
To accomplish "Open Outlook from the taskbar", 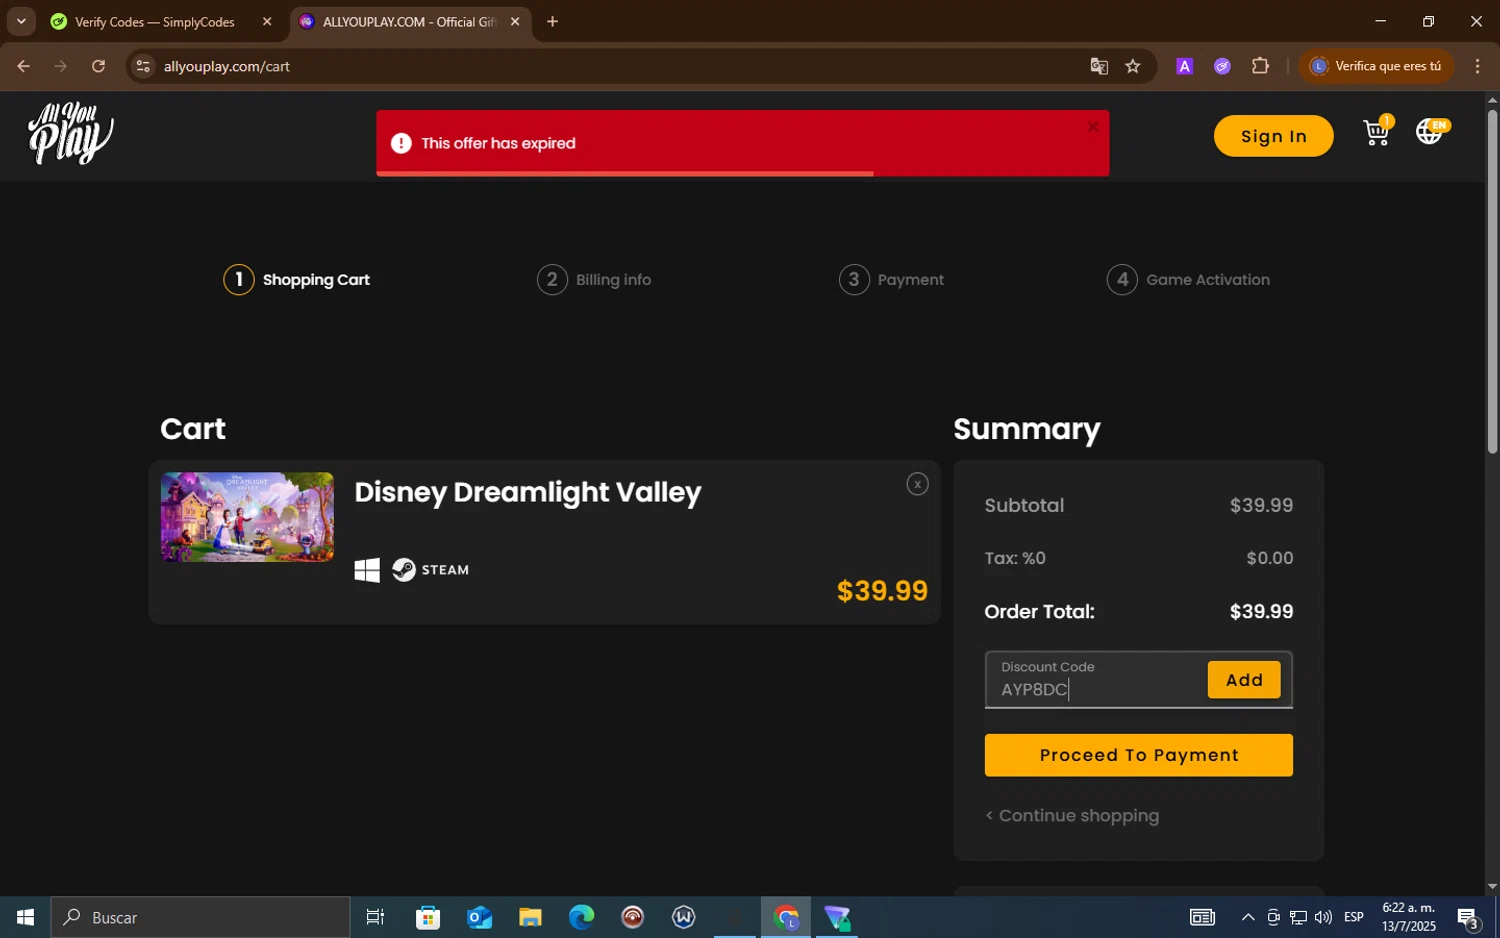I will click(479, 917).
